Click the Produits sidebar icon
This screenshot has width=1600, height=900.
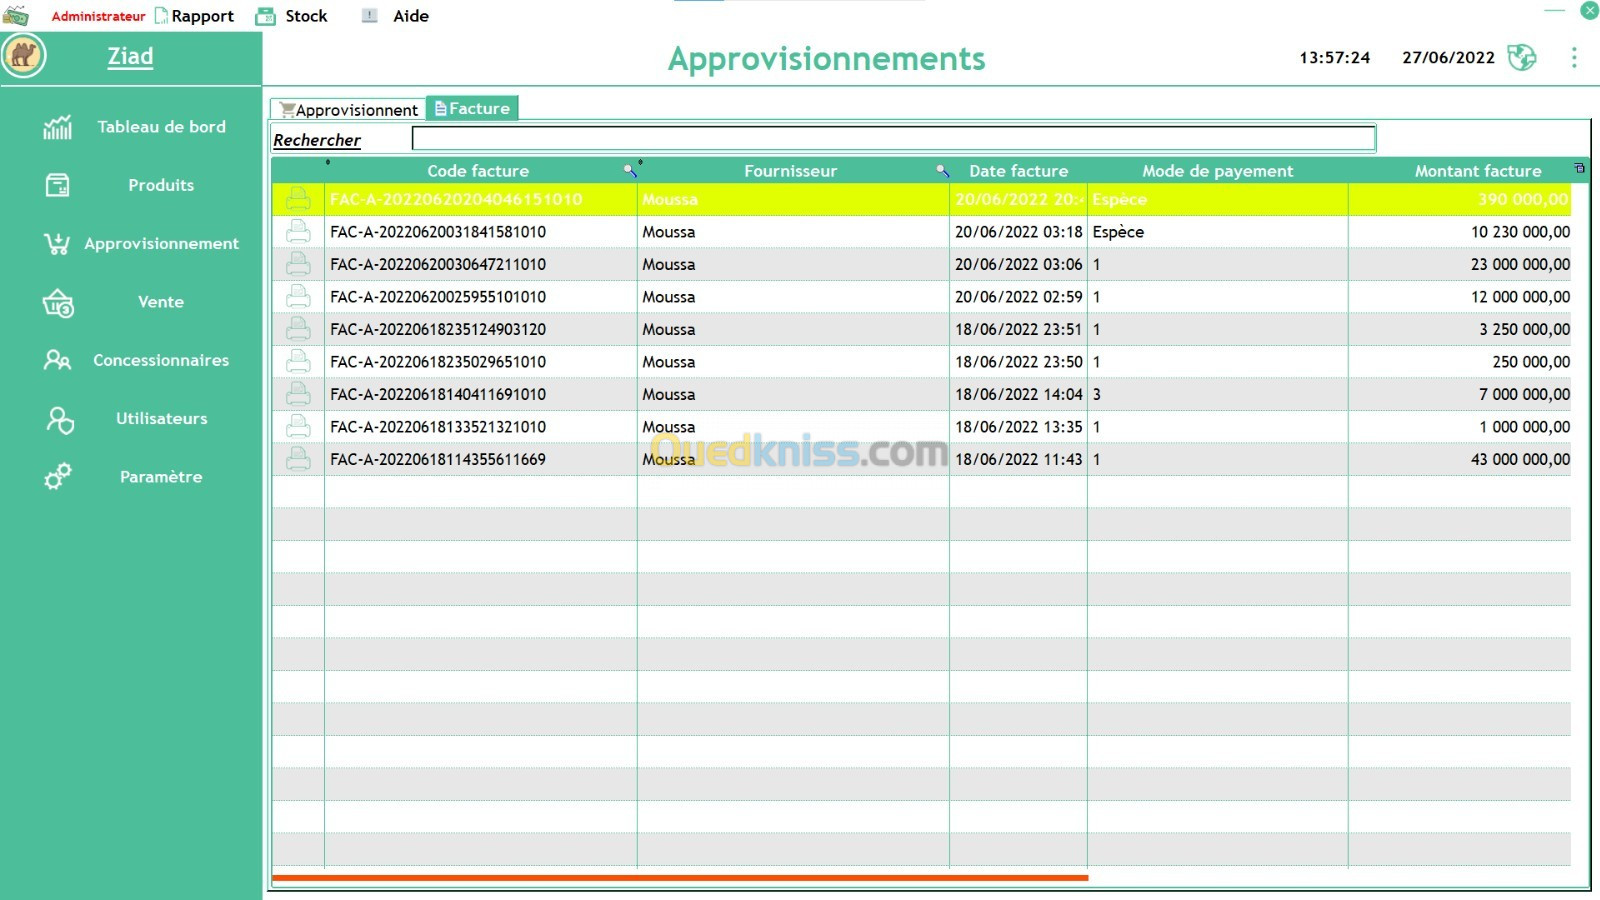click(58, 185)
